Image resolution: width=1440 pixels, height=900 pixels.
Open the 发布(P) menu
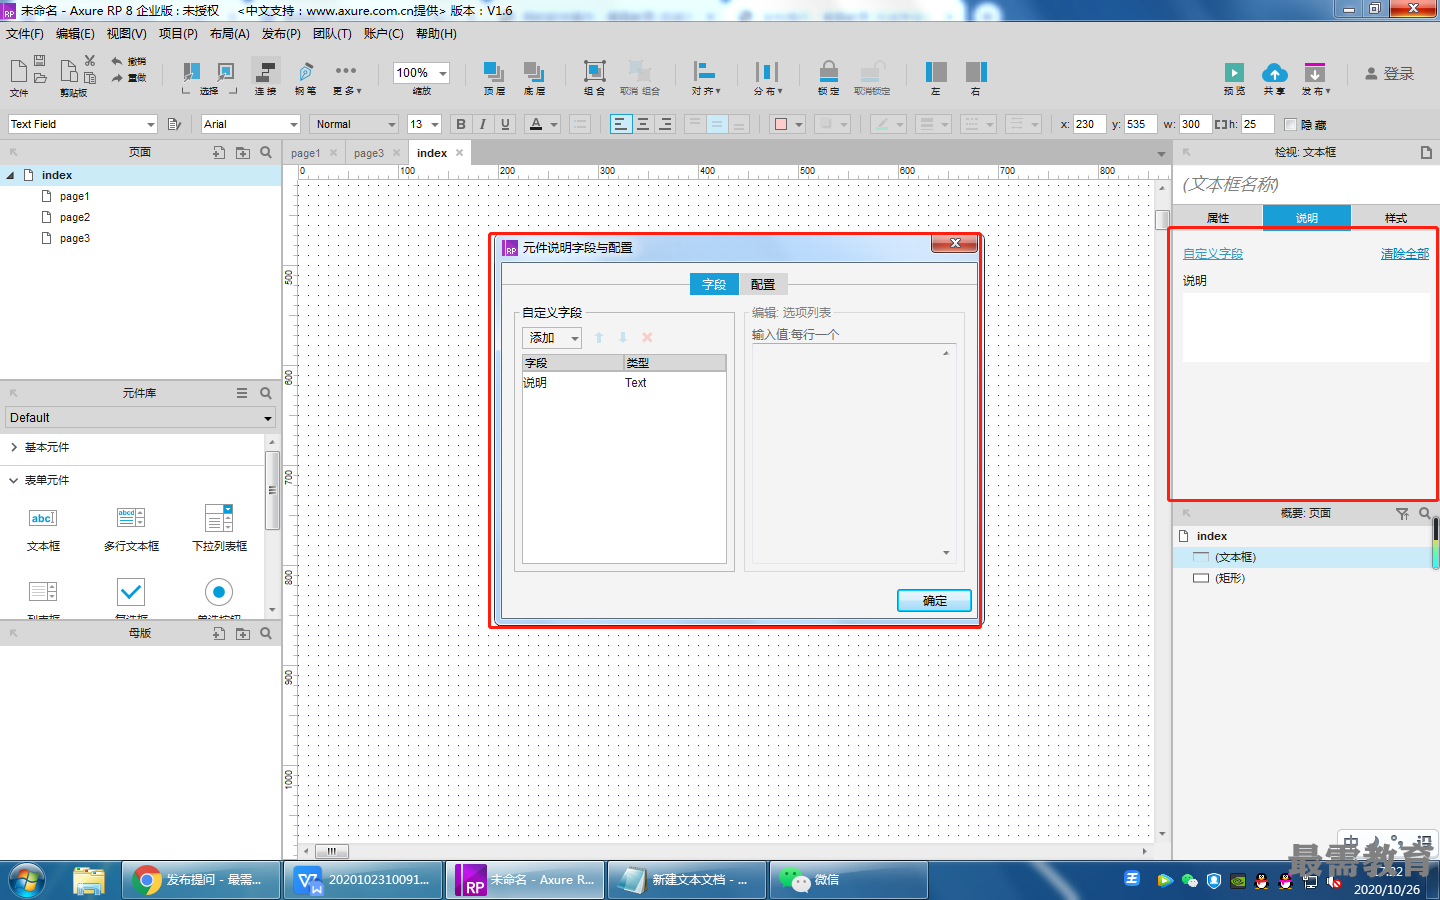pyautogui.click(x=281, y=34)
